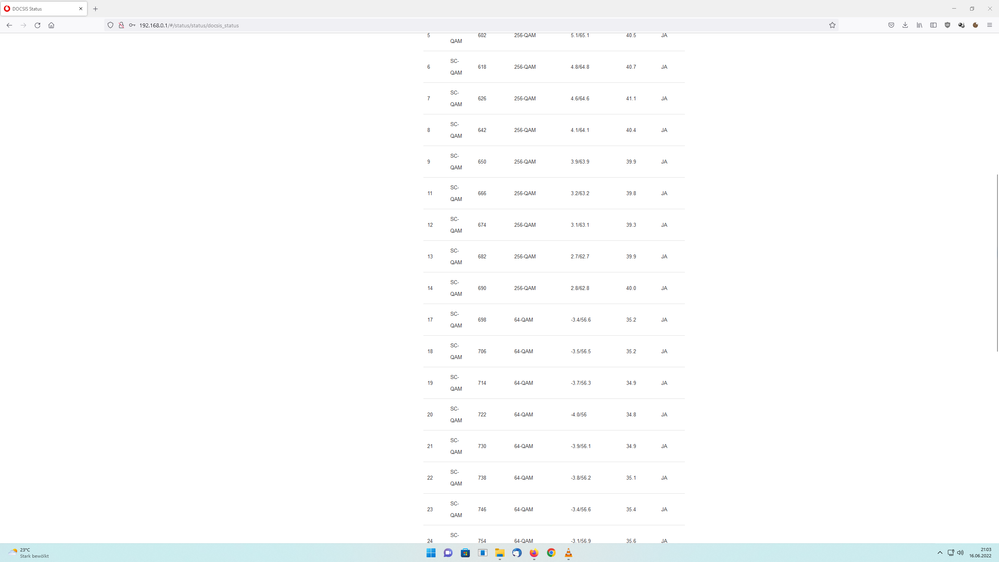
Task: Select frequency cell 618
Action: [x=482, y=67]
